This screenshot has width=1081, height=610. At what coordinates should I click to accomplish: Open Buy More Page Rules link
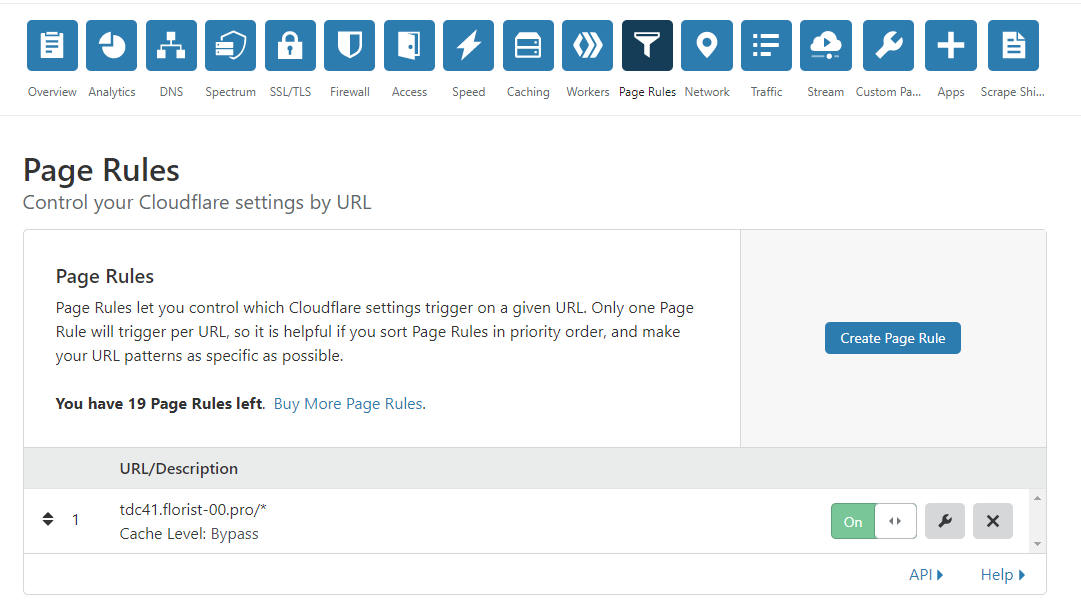[x=348, y=404]
